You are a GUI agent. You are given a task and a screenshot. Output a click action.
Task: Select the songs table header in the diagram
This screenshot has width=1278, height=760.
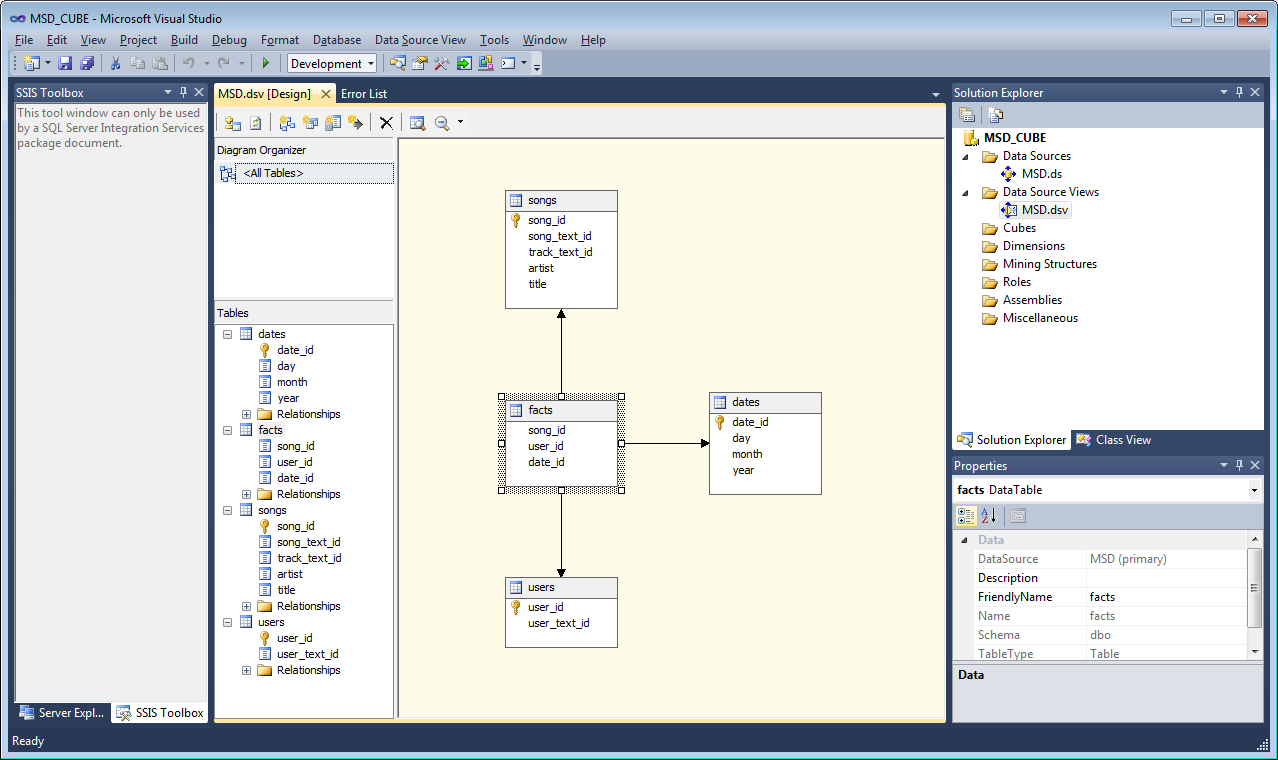click(x=561, y=201)
